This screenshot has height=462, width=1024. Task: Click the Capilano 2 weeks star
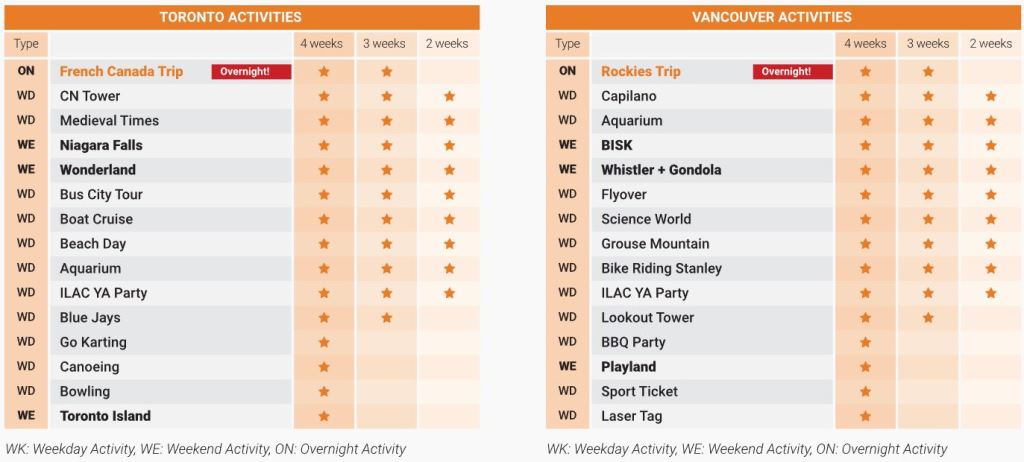pos(991,96)
